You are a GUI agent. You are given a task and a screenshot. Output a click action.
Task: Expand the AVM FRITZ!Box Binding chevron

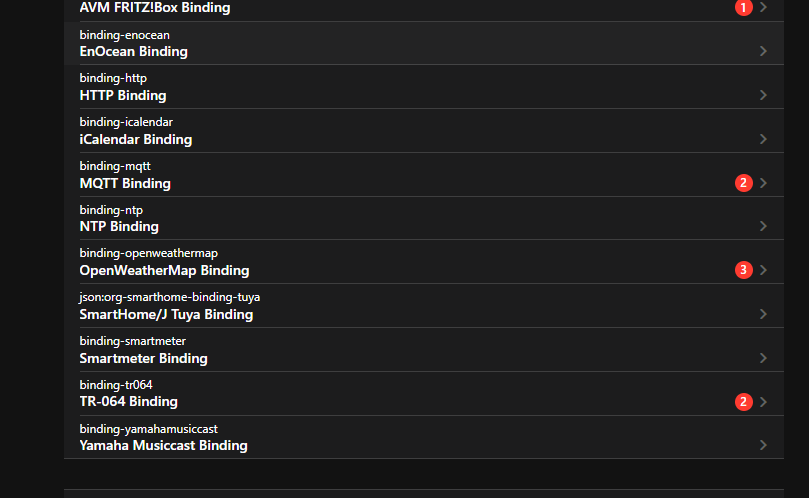763,8
